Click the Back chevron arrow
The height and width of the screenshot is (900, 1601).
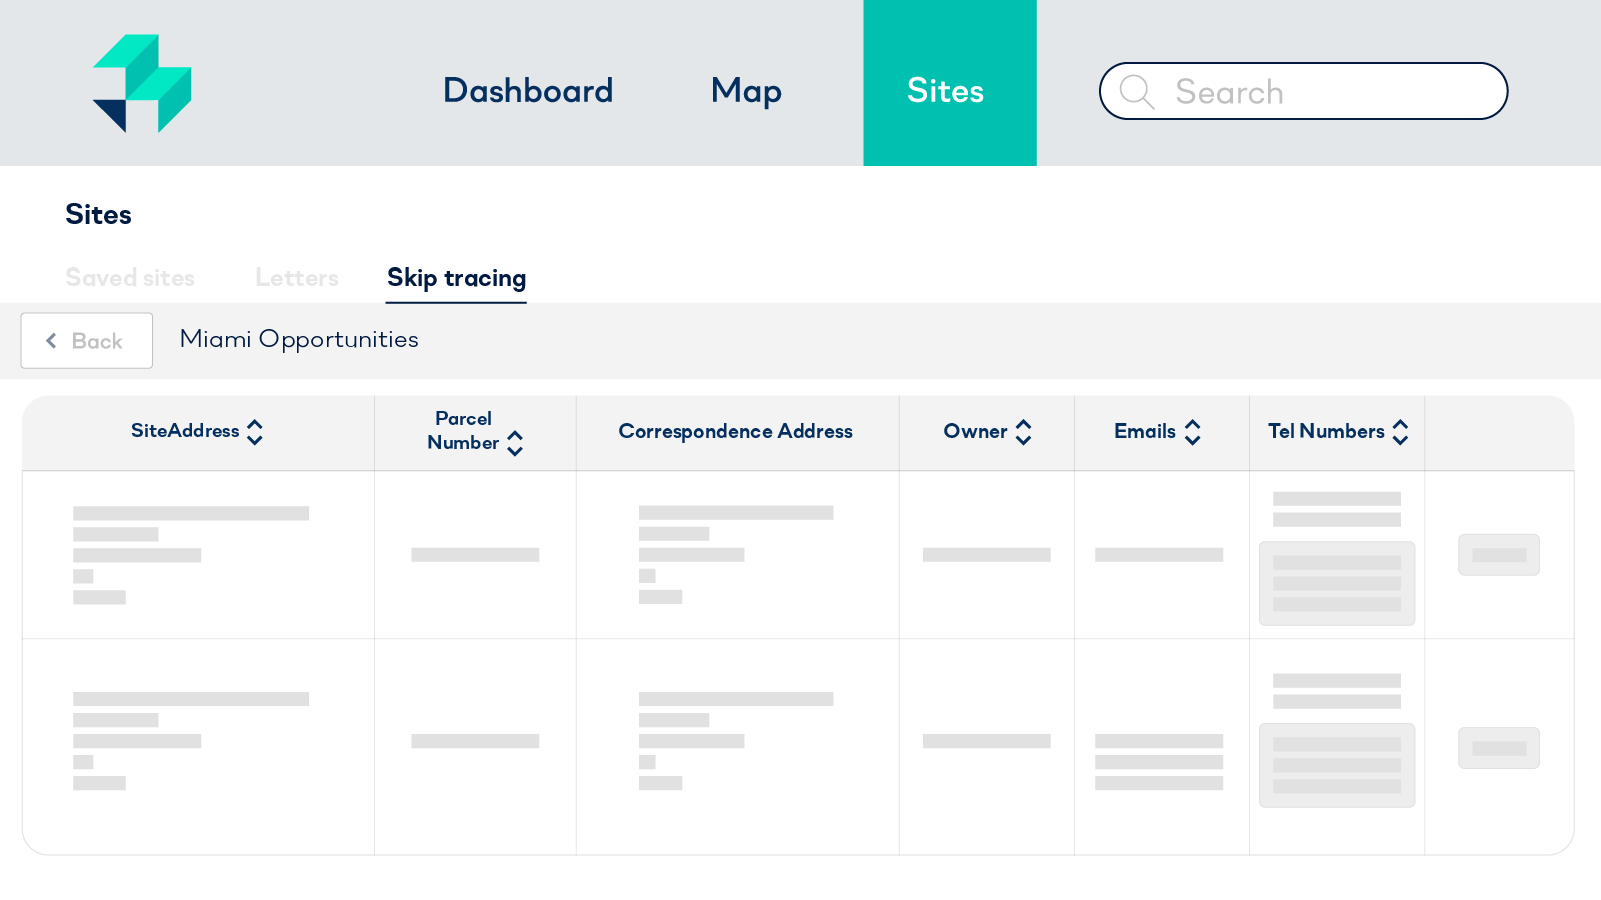[51, 341]
